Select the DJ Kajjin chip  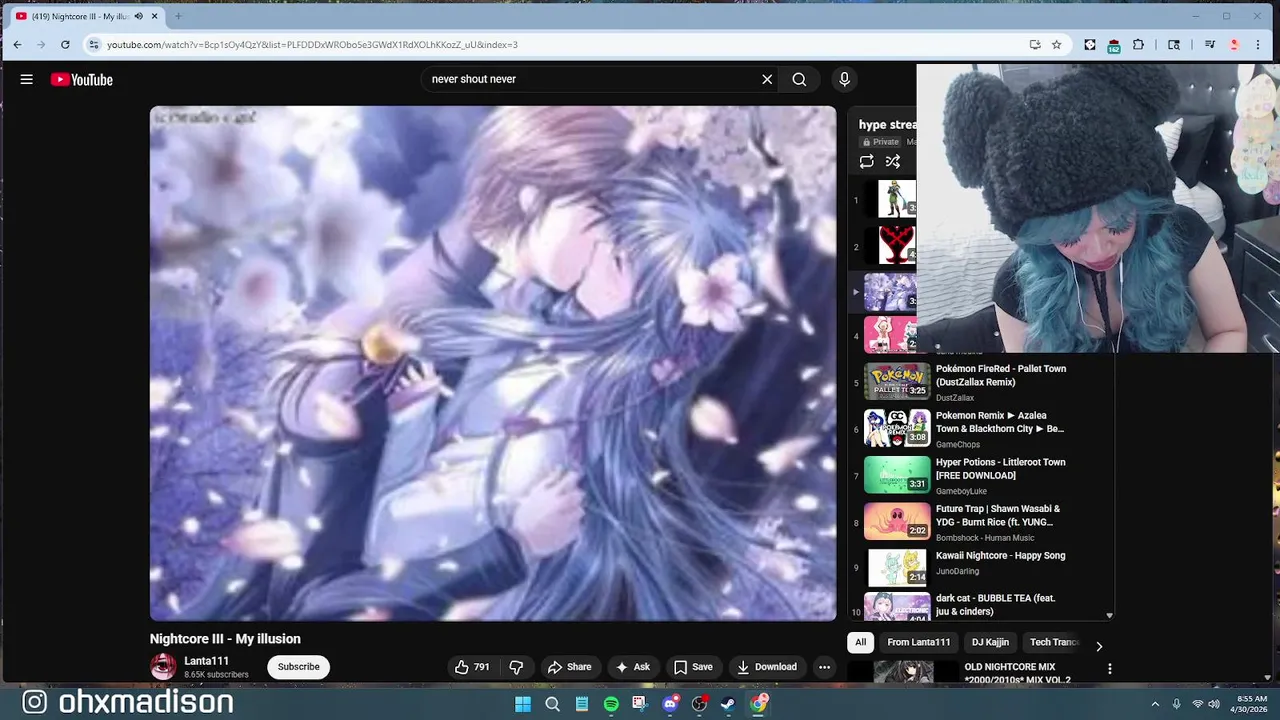[990, 642]
